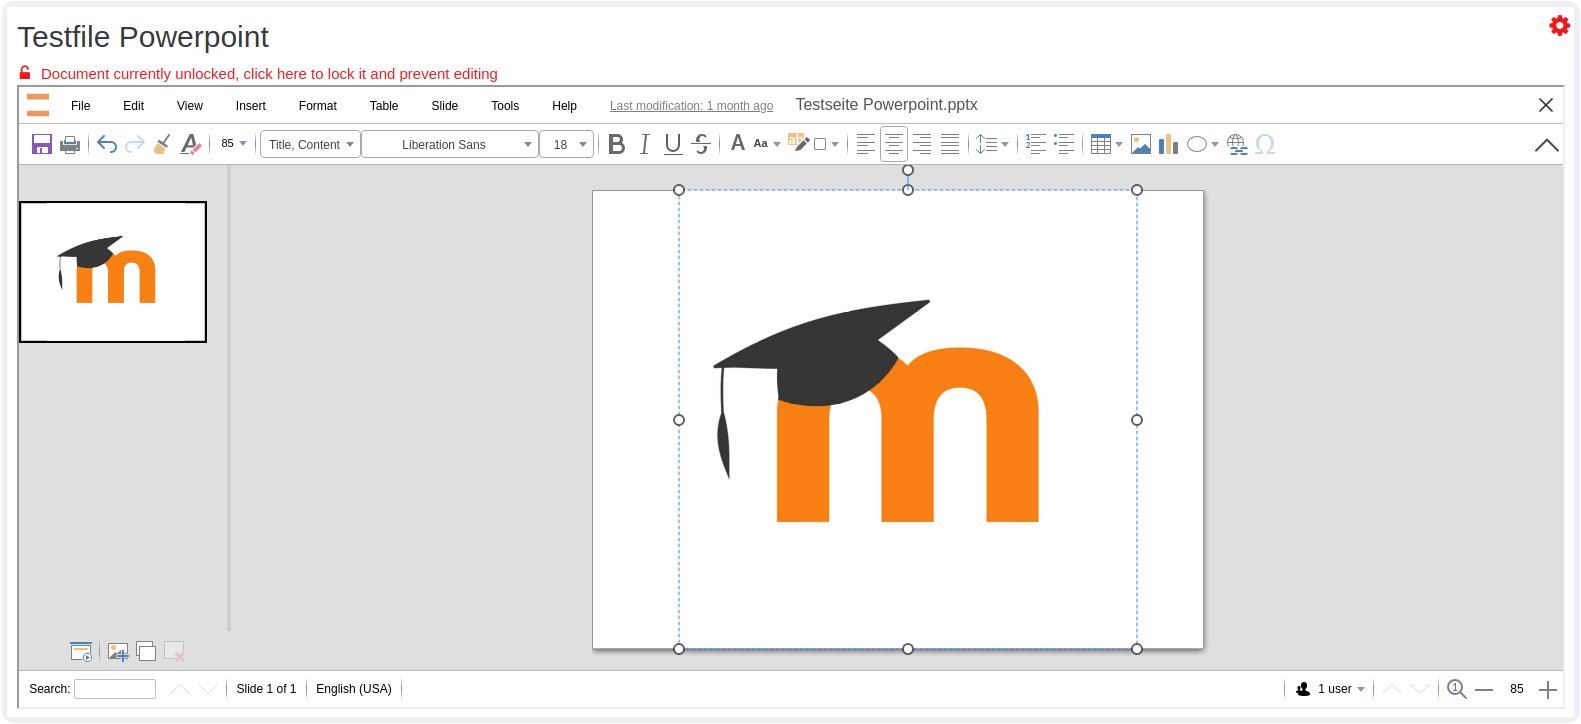The image size is (1581, 724).
Task: Toggle bulleted list formatting
Action: pyautogui.click(x=1064, y=144)
